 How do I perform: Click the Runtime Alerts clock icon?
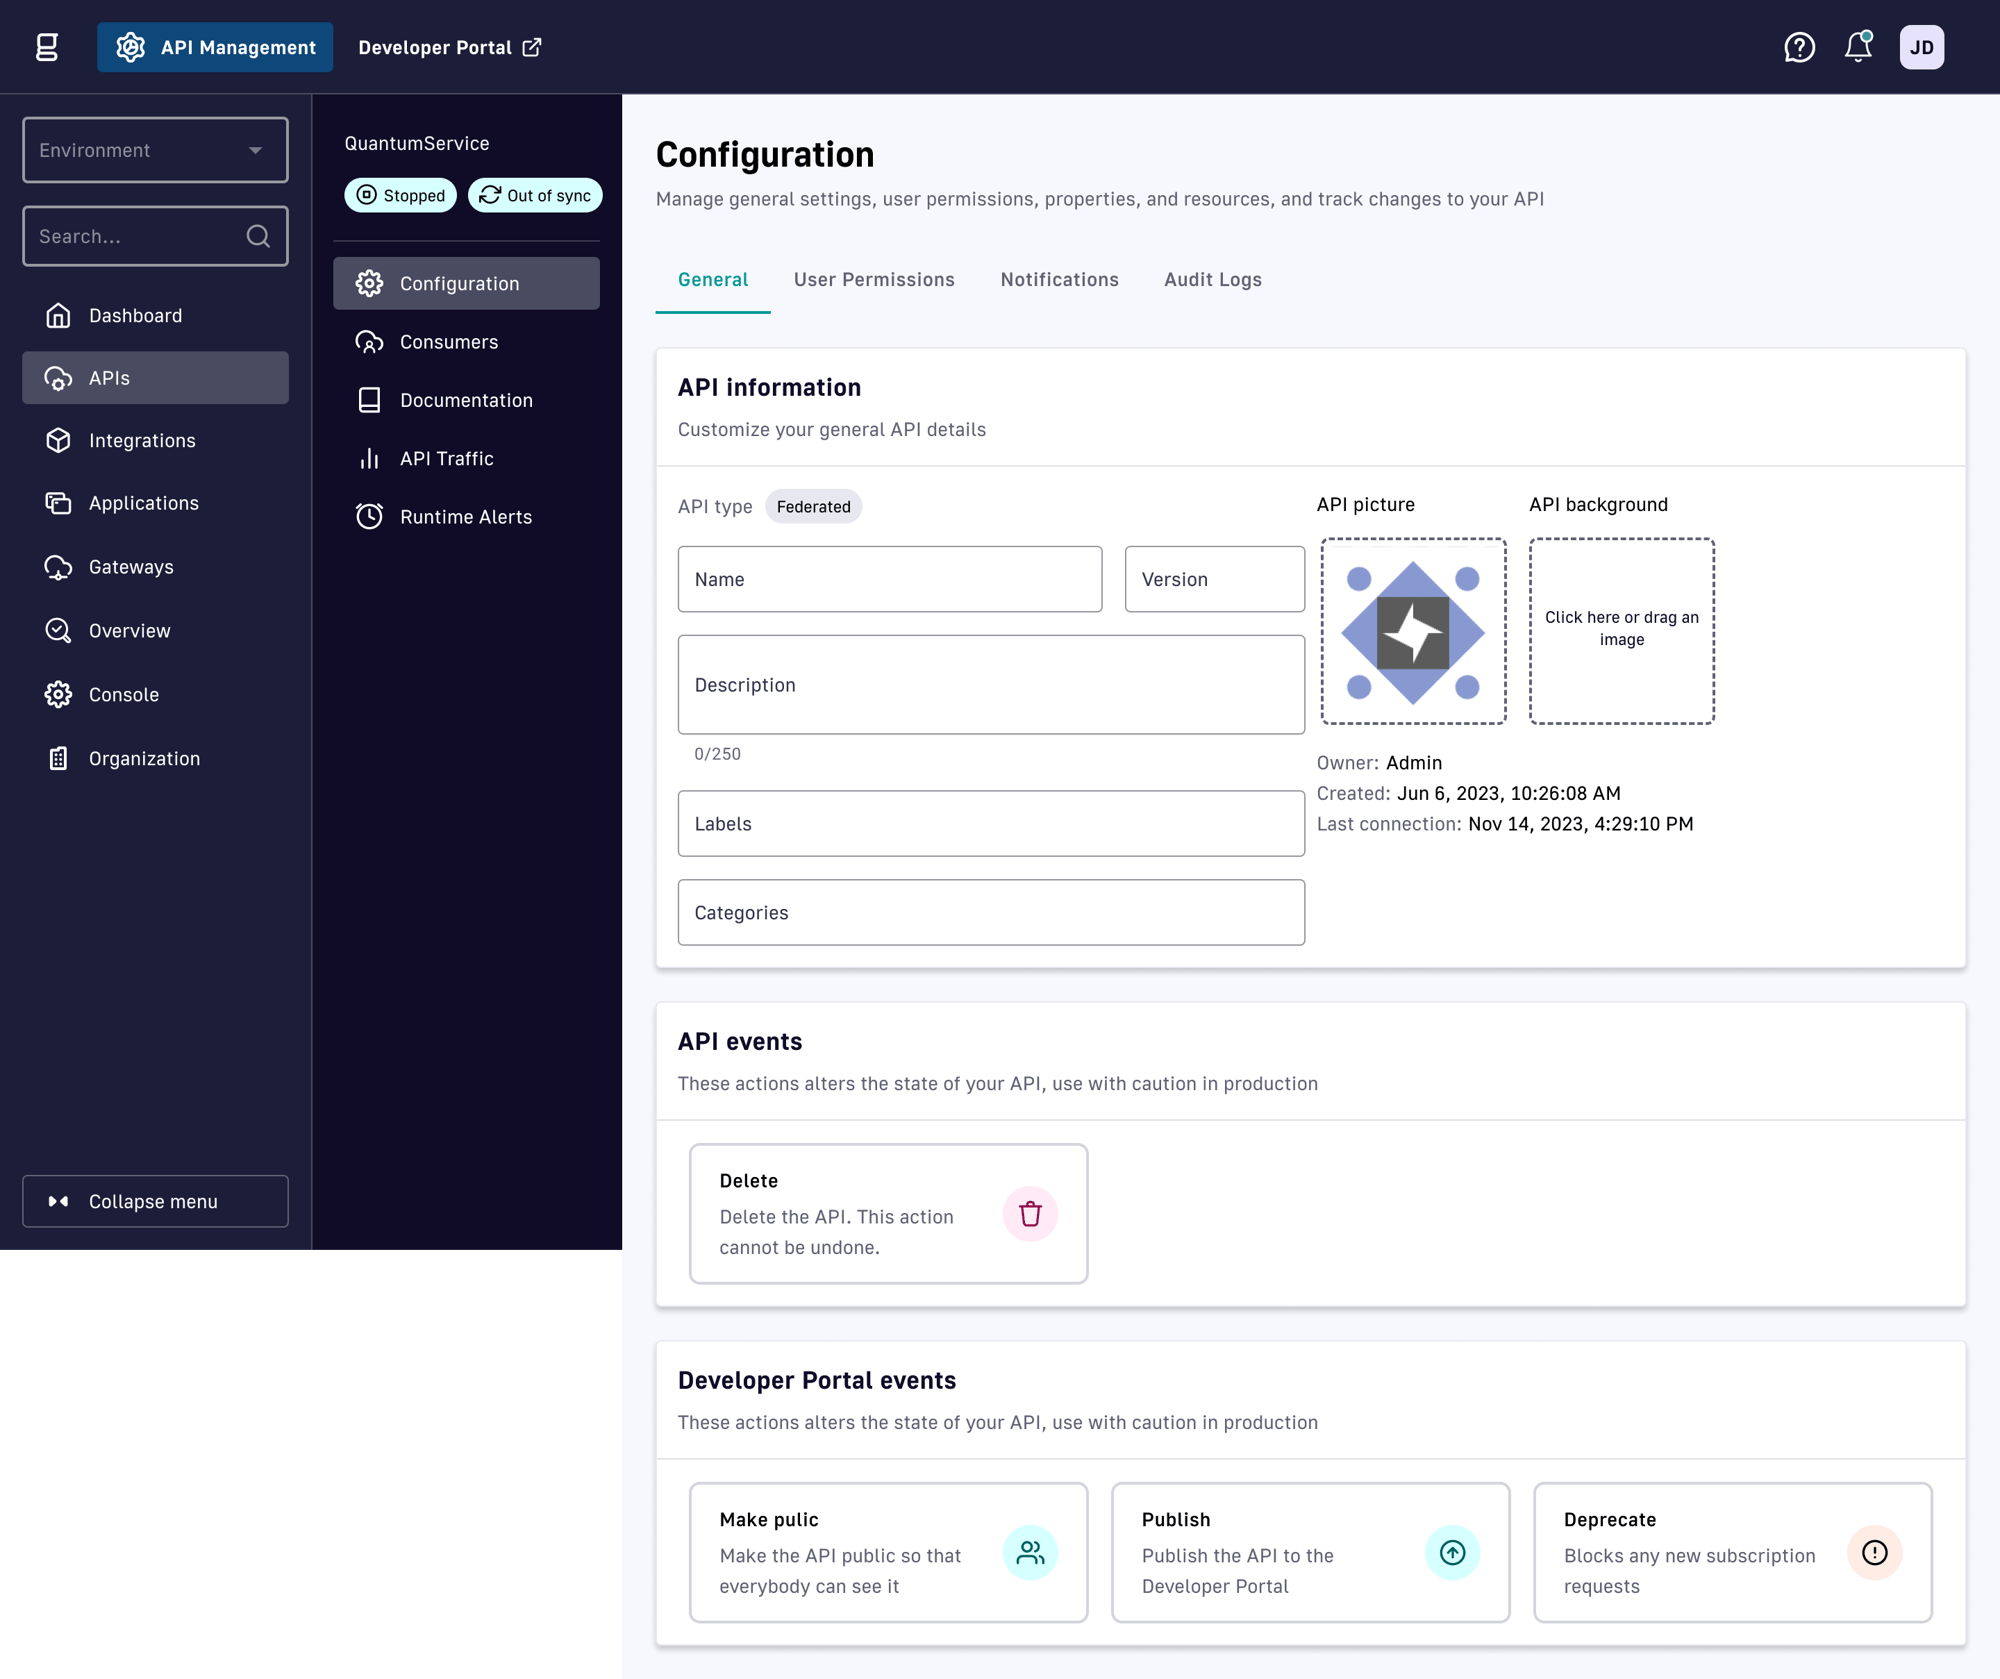369,516
